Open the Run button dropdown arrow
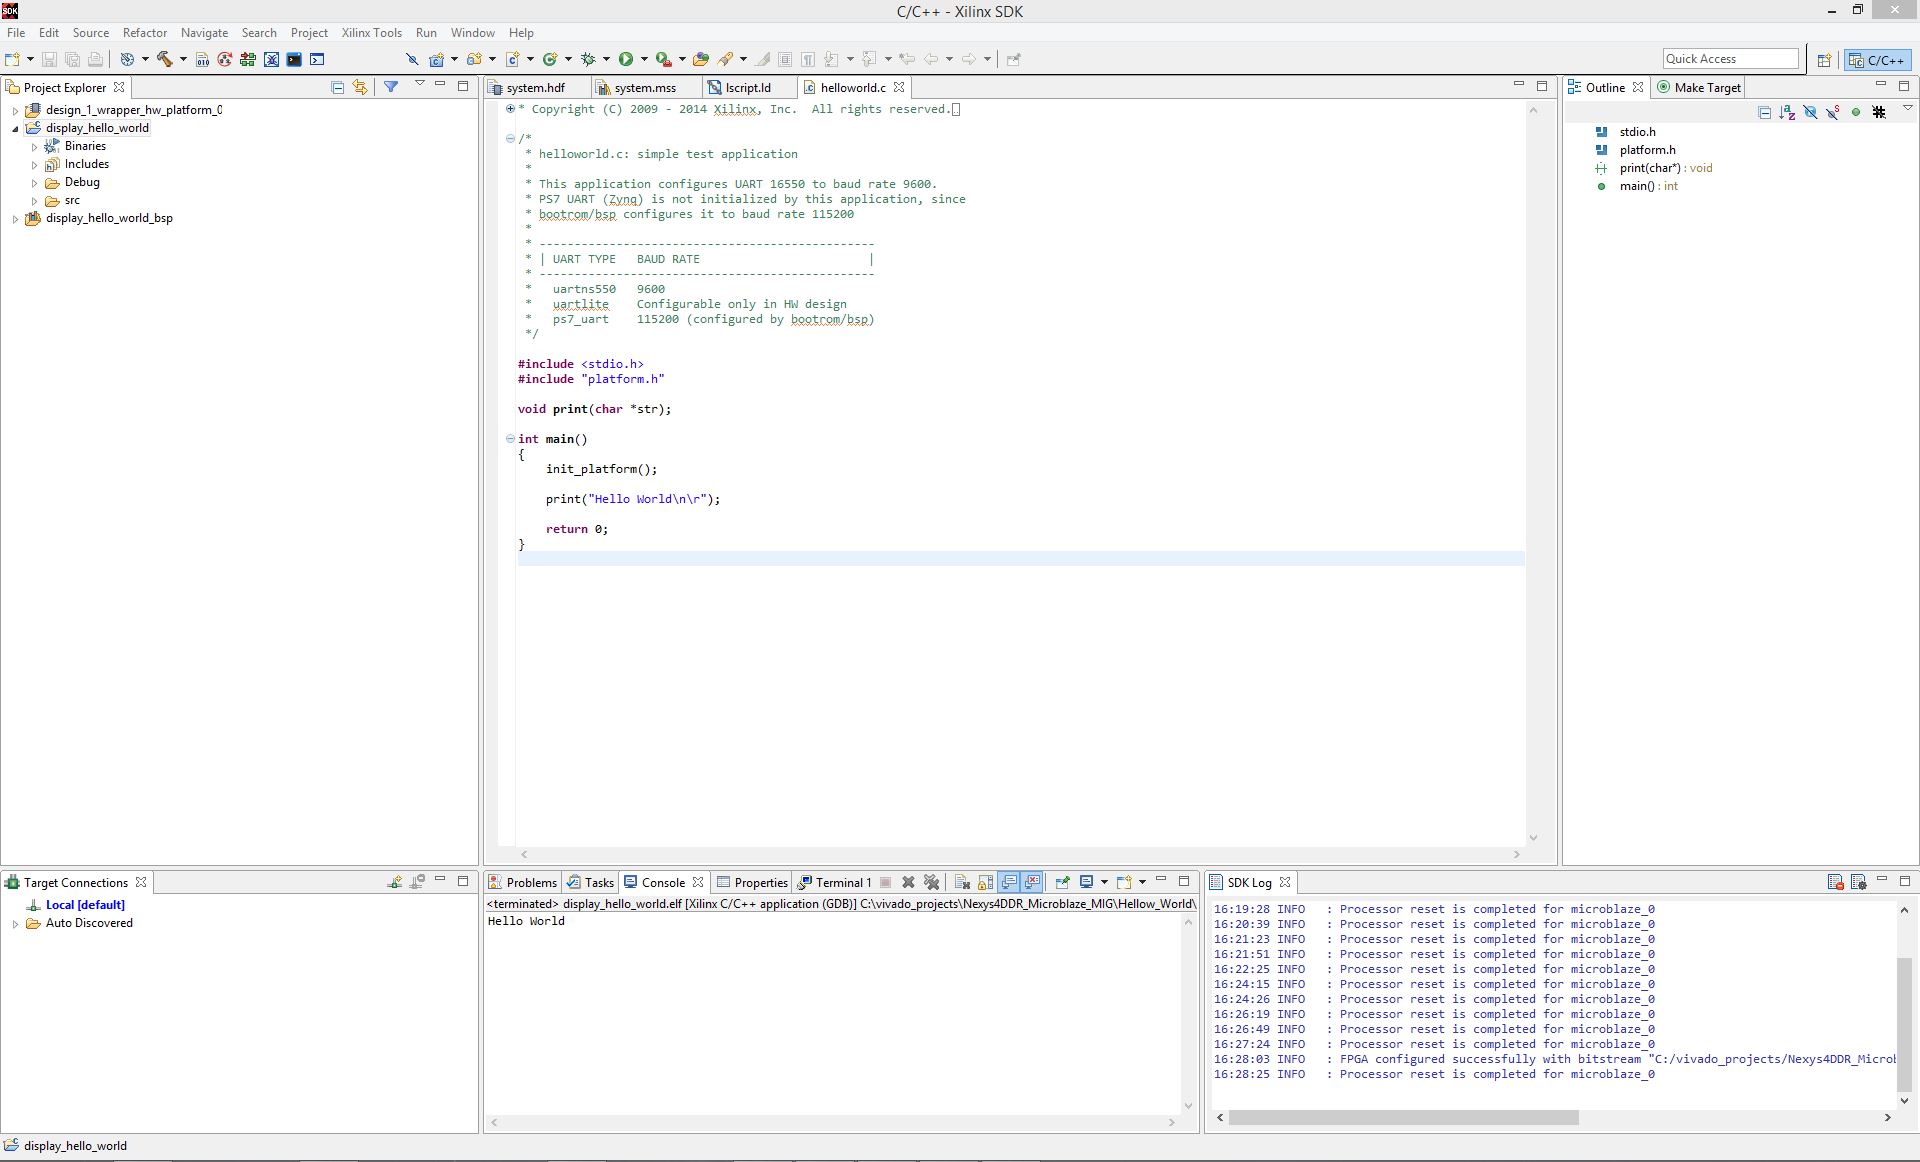 [x=644, y=59]
